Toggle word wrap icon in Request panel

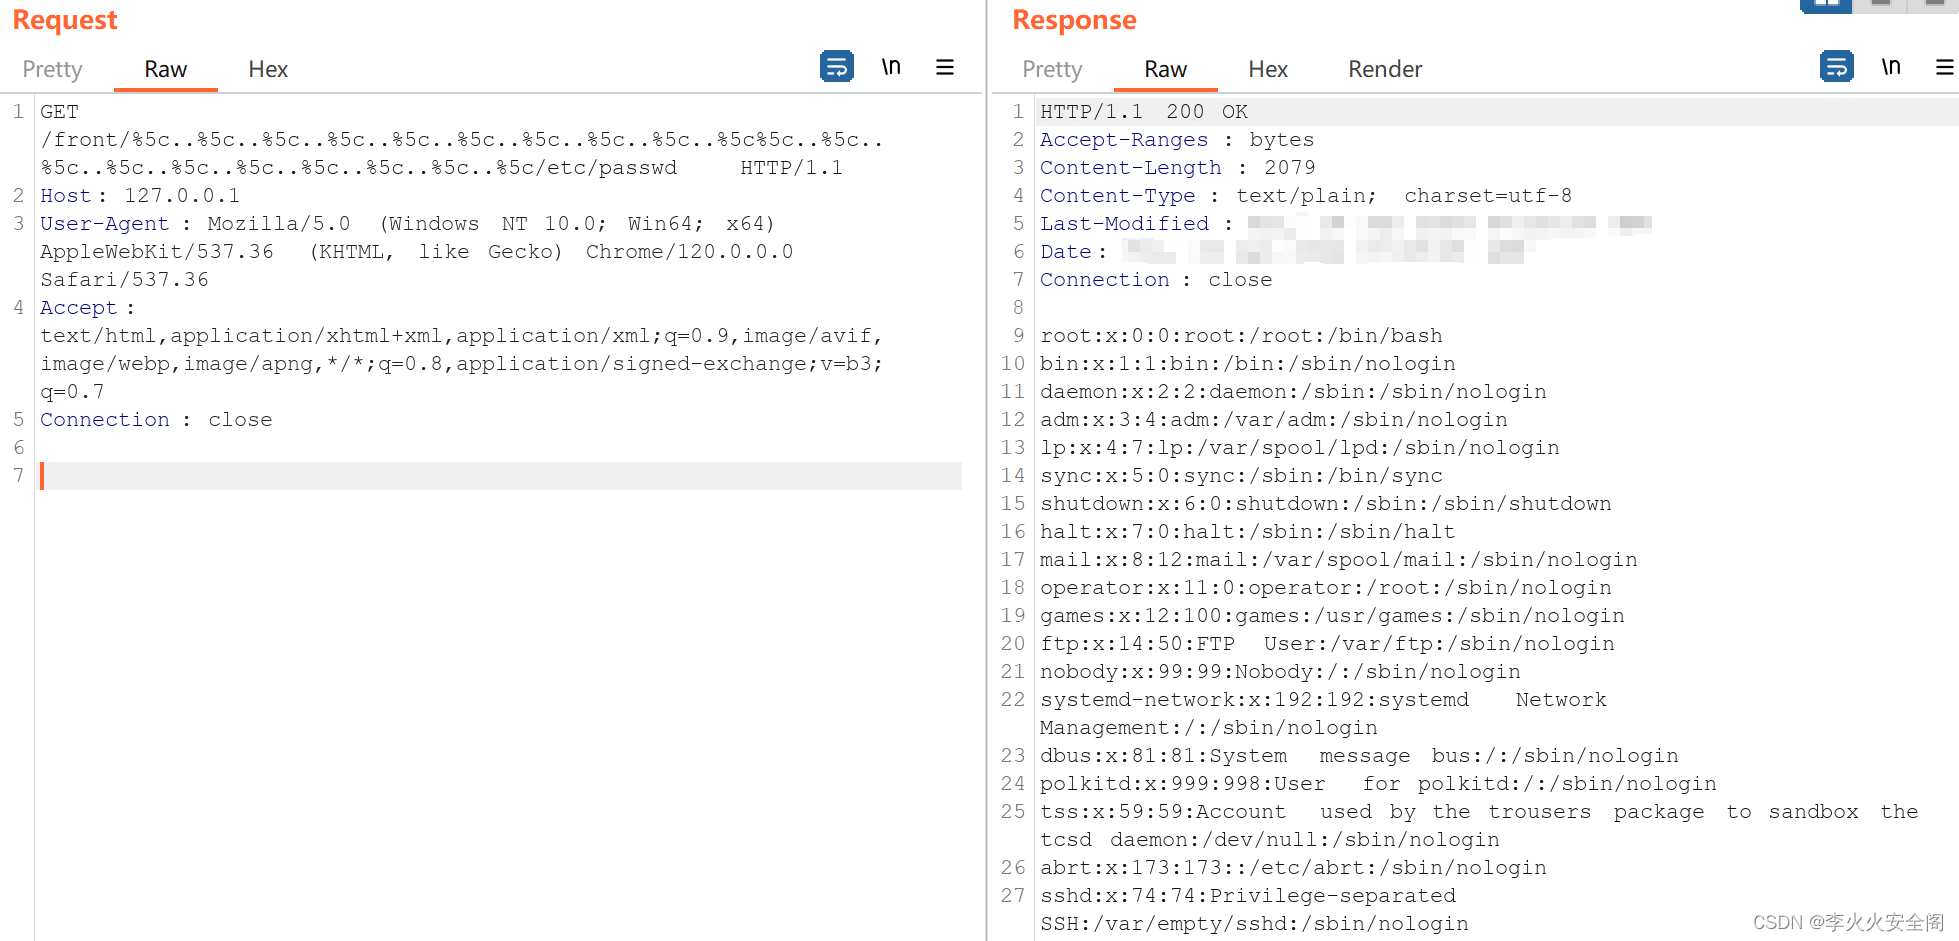836,67
